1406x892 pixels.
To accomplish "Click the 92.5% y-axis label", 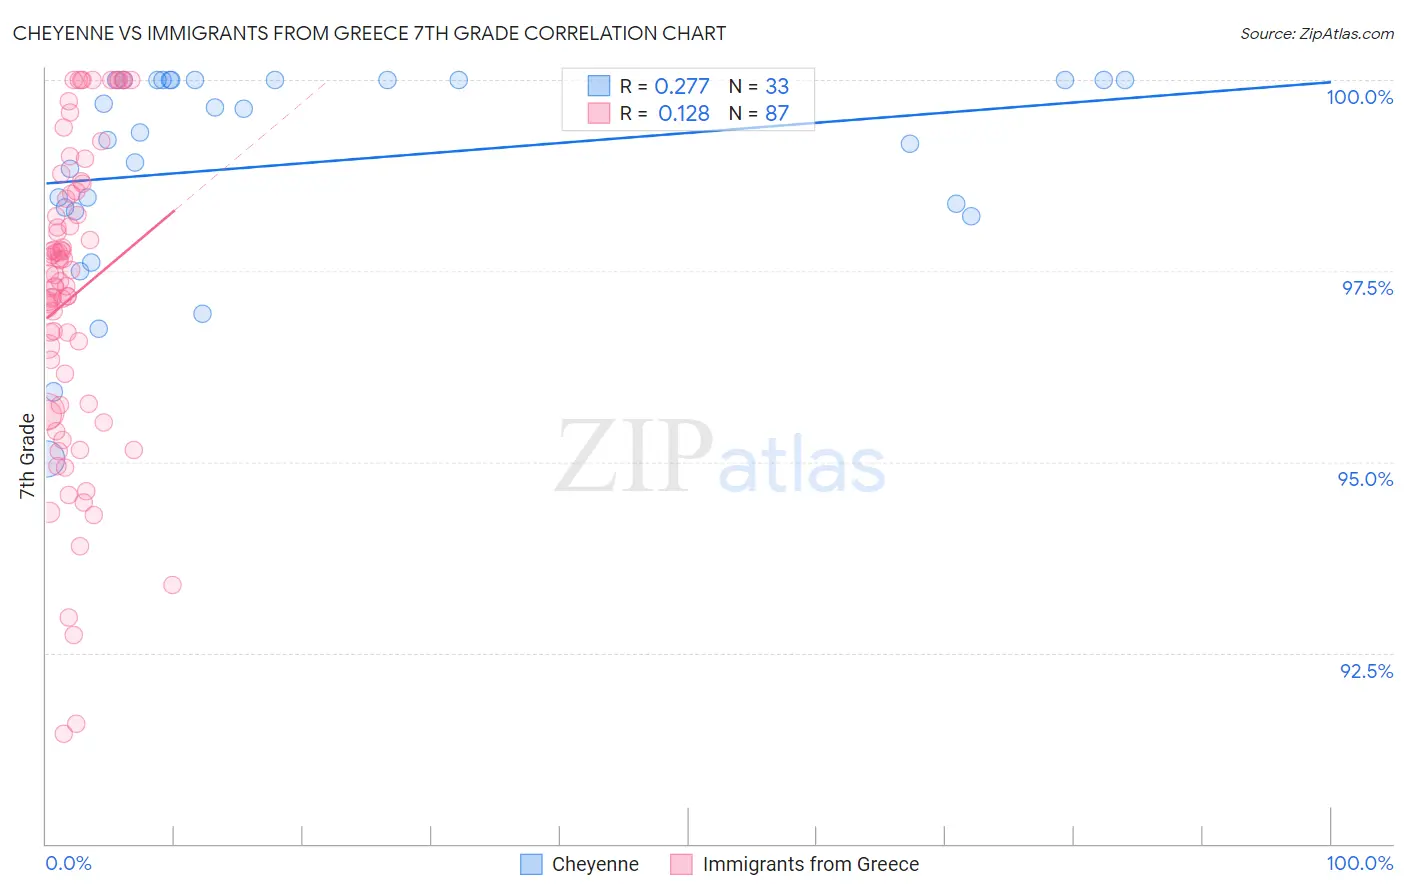I will (x=1366, y=671).
